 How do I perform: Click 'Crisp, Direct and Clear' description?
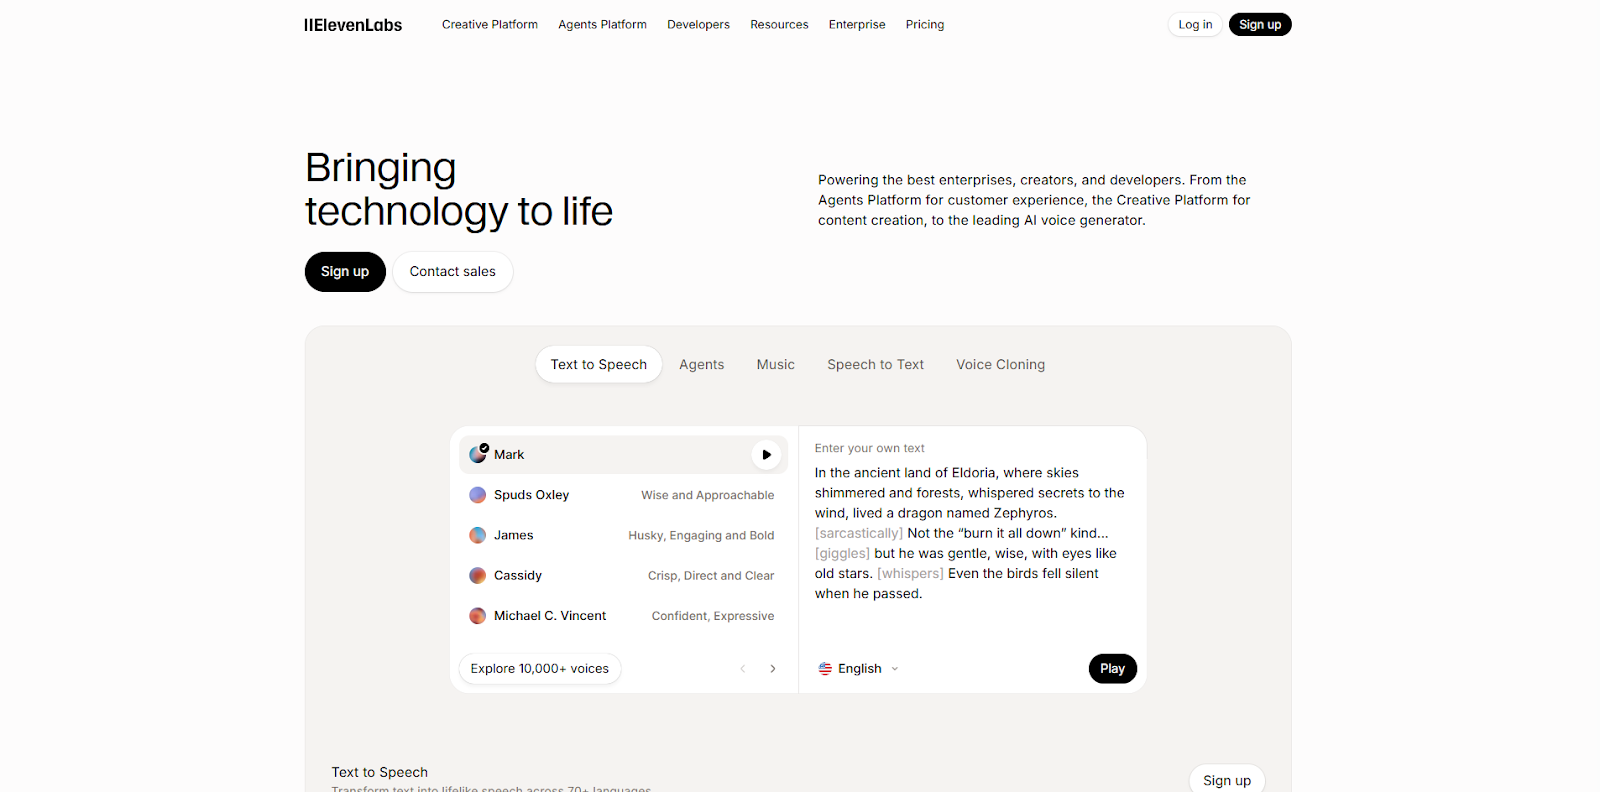pos(711,576)
